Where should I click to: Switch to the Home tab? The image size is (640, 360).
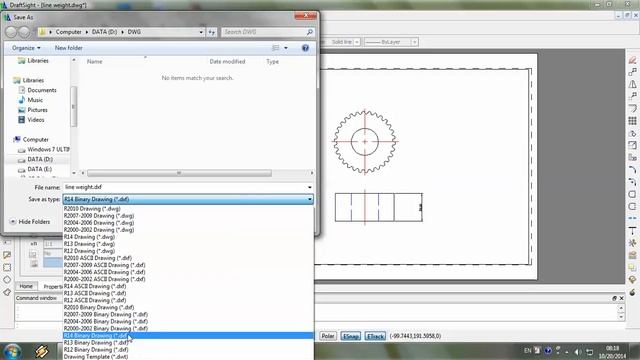26,287
